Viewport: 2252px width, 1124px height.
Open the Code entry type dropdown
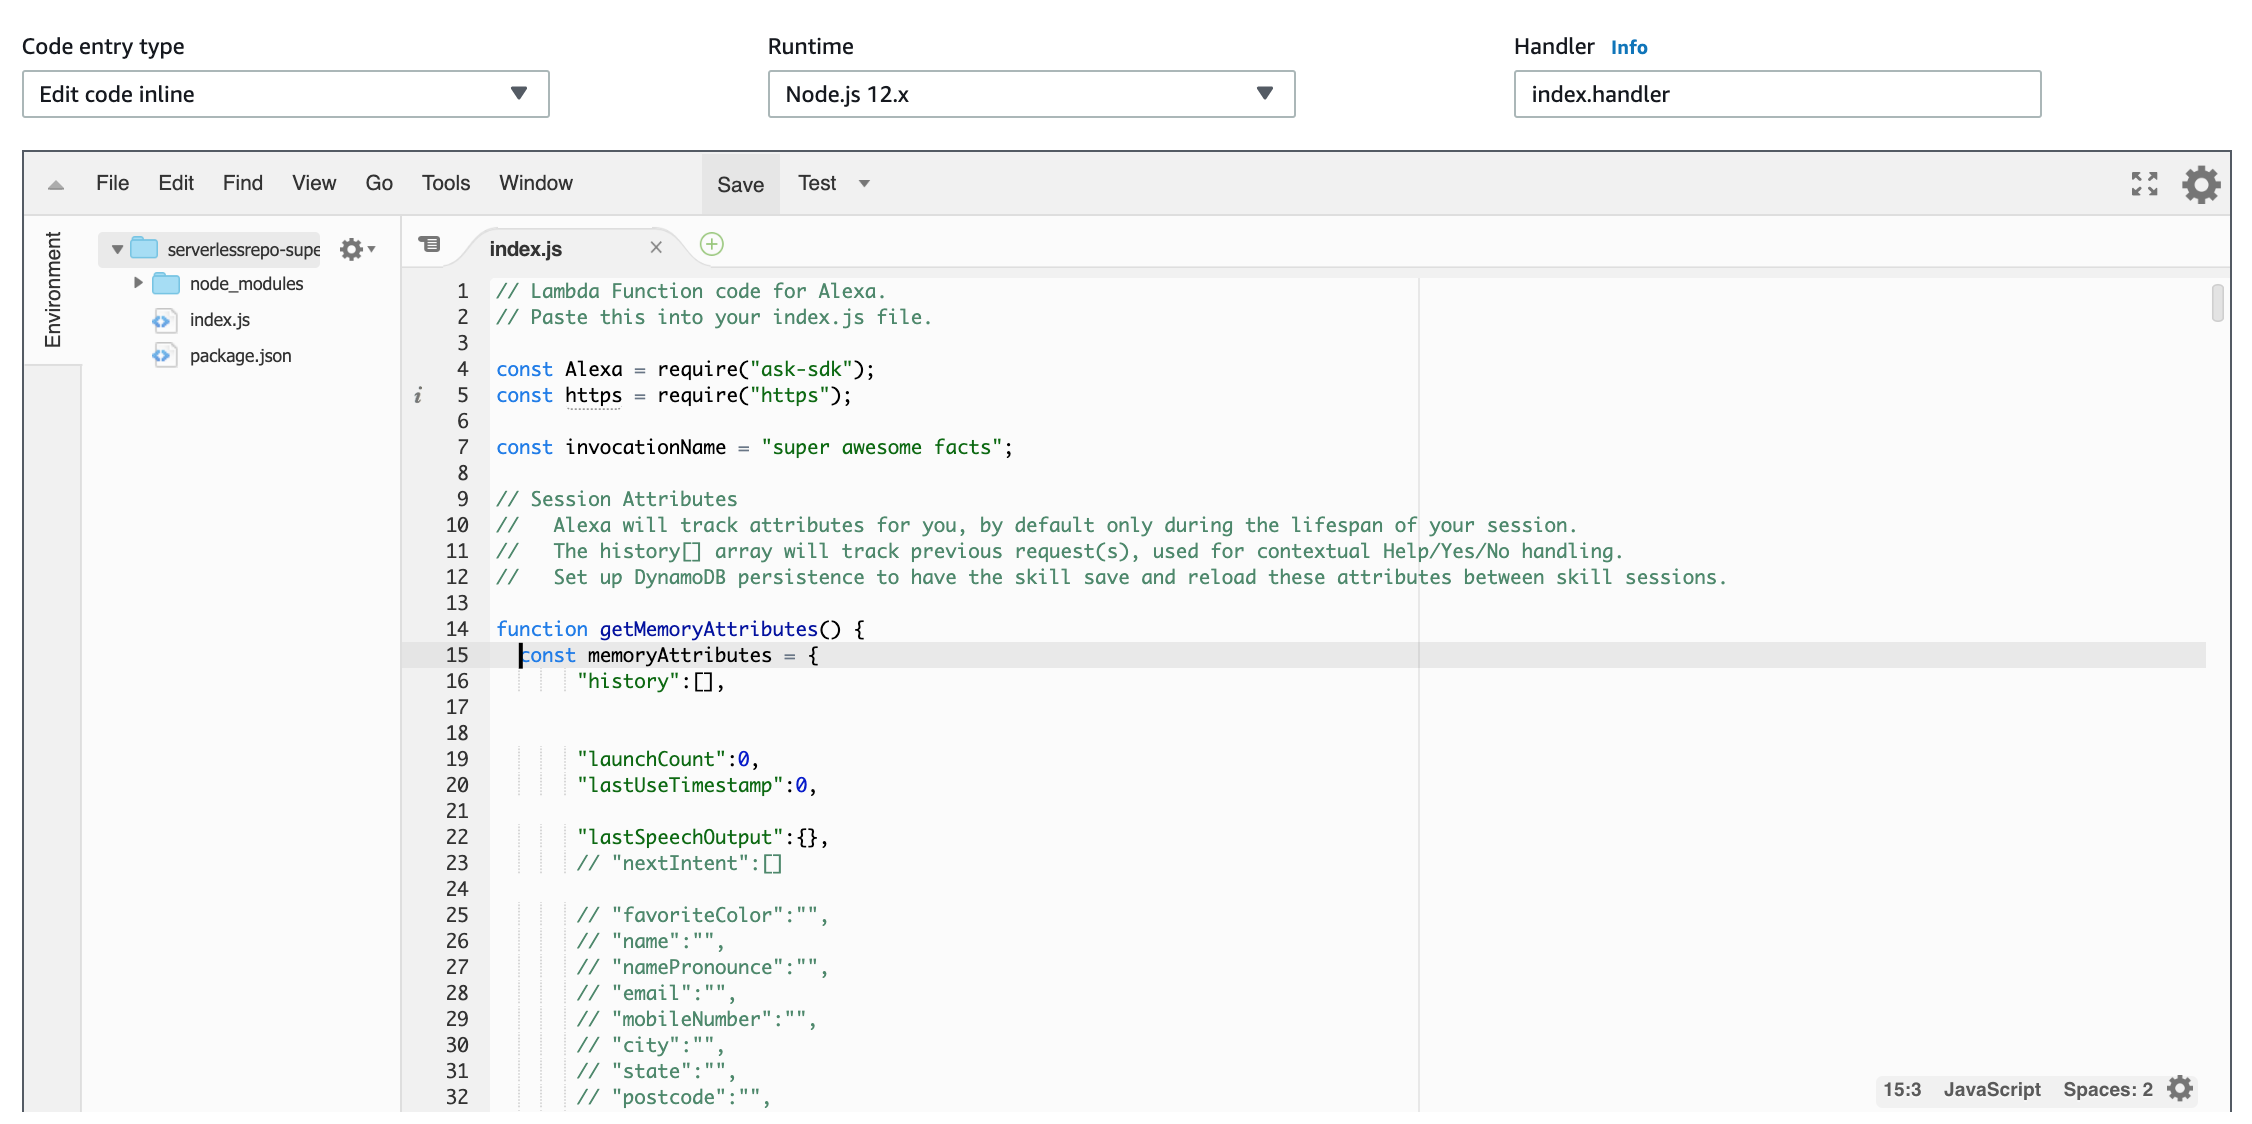point(285,94)
